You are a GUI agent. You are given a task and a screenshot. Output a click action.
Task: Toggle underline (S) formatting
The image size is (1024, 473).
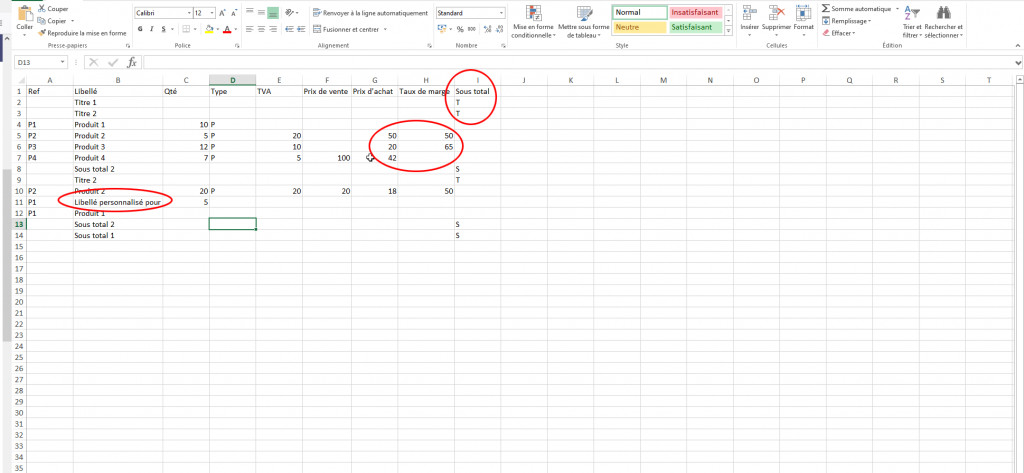(x=163, y=29)
